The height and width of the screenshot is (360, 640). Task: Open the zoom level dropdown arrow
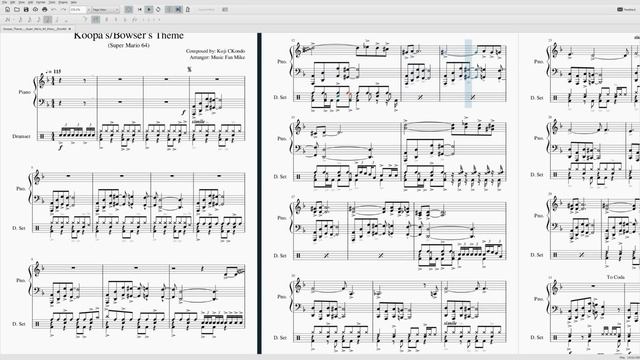[x=89, y=9]
